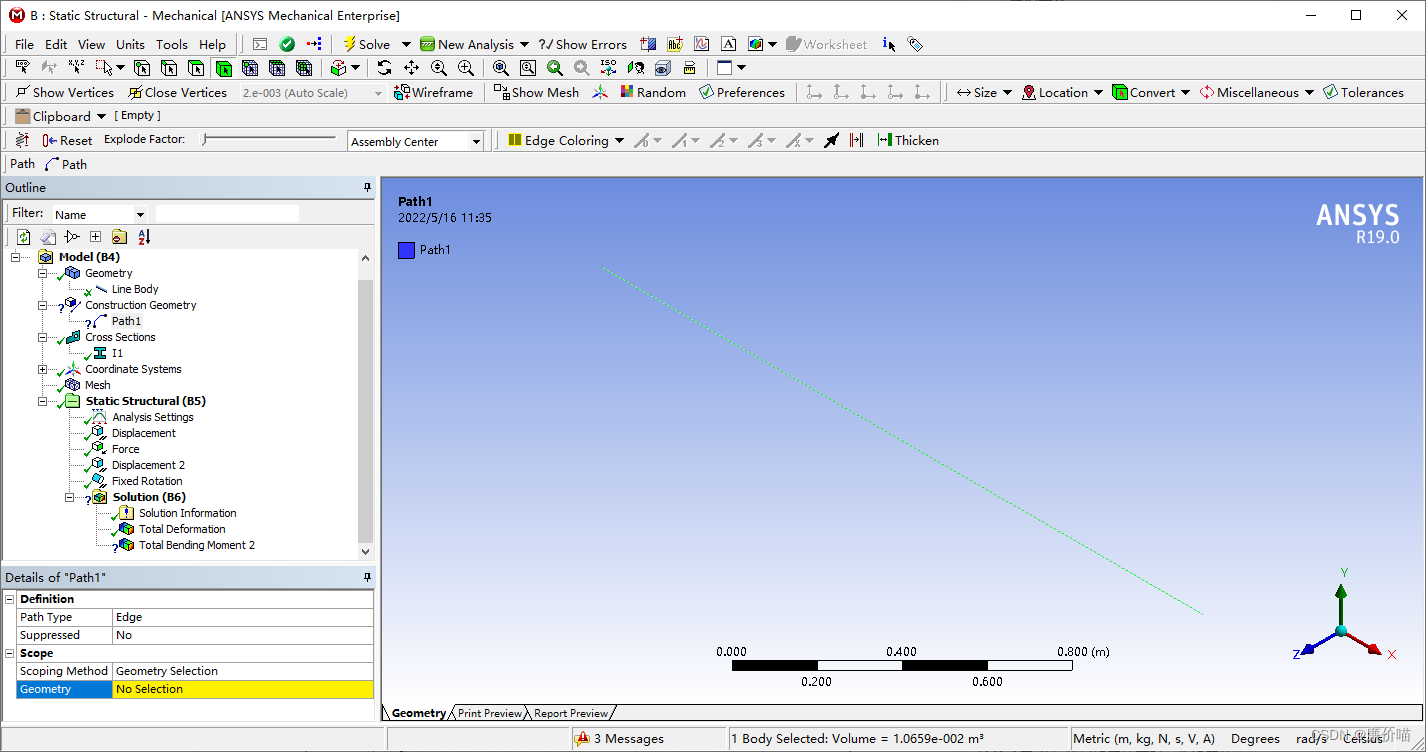Click the Annotation text A icon
This screenshot has width=1426, height=752.
coord(728,44)
